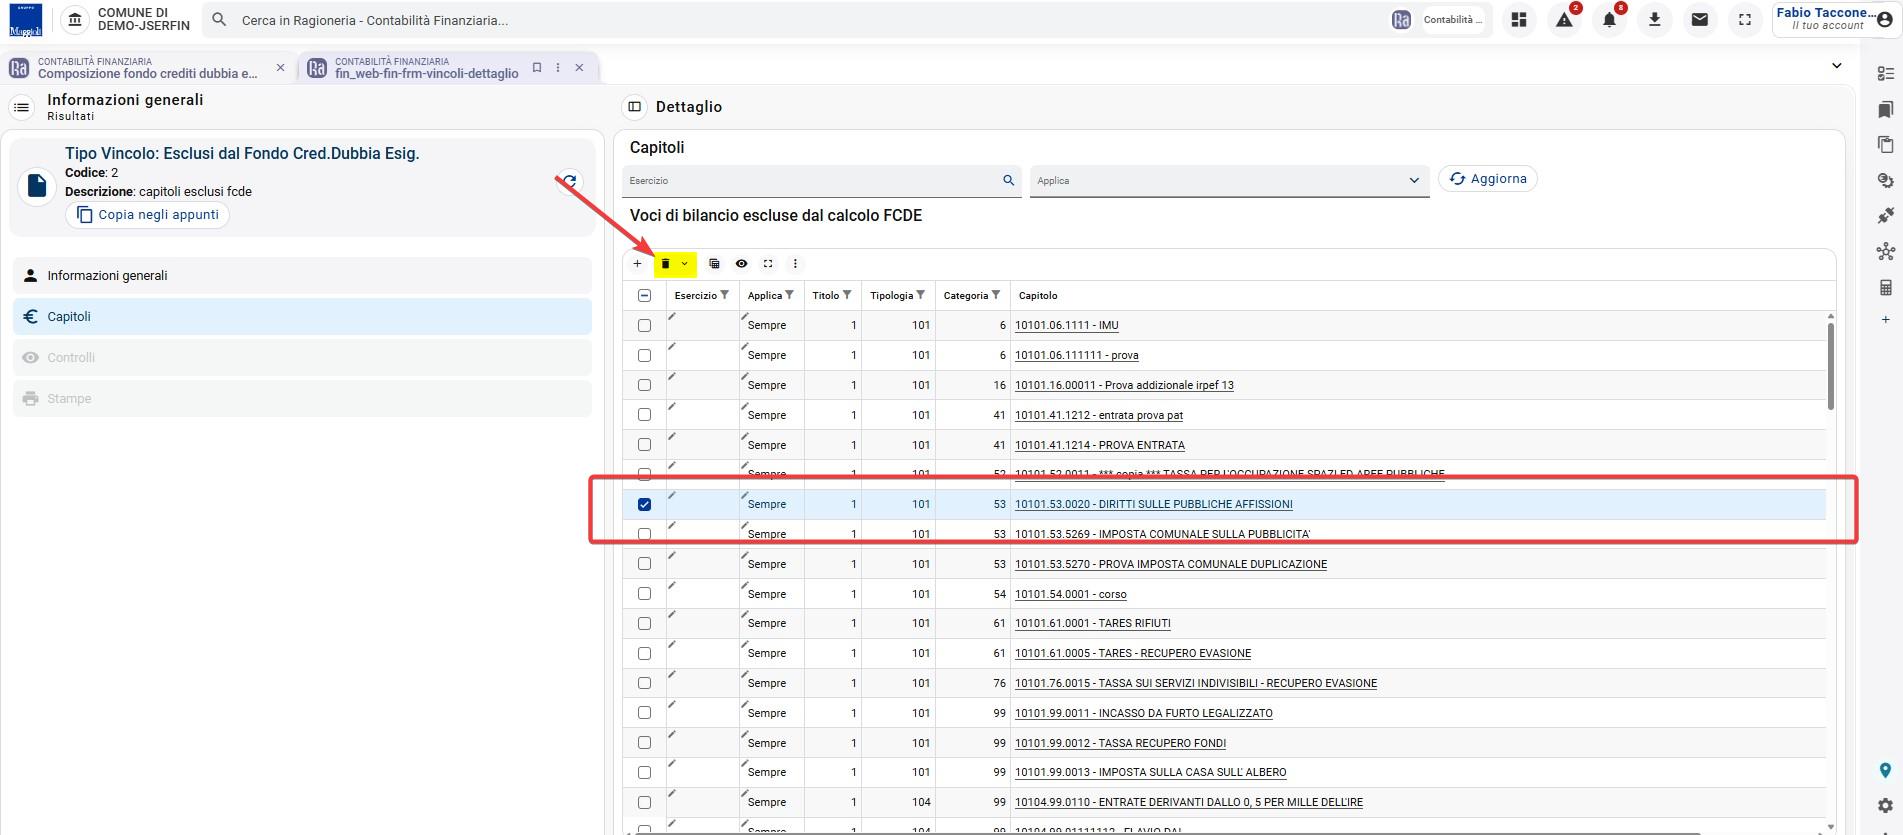The width and height of the screenshot is (1903, 835).
Task: Click the download icon in top bar
Action: [1655, 20]
